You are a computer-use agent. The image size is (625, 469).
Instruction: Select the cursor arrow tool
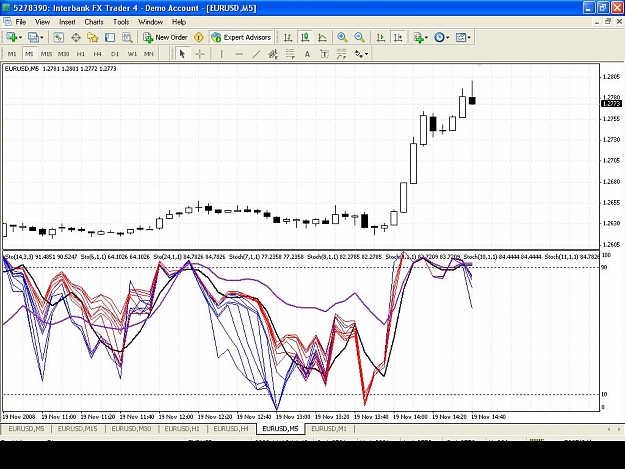coord(183,54)
